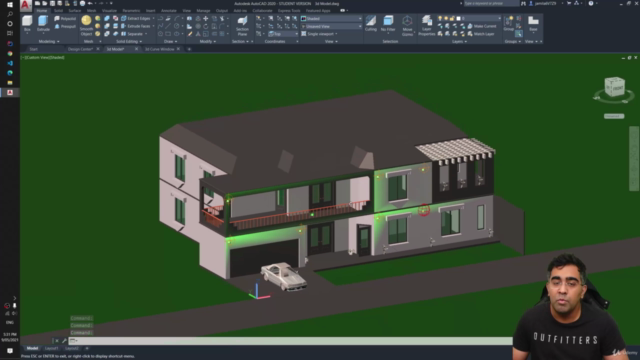This screenshot has height=360, width=640.
Task: Click the AutoCAD application menu logo
Action: pos(25,5)
